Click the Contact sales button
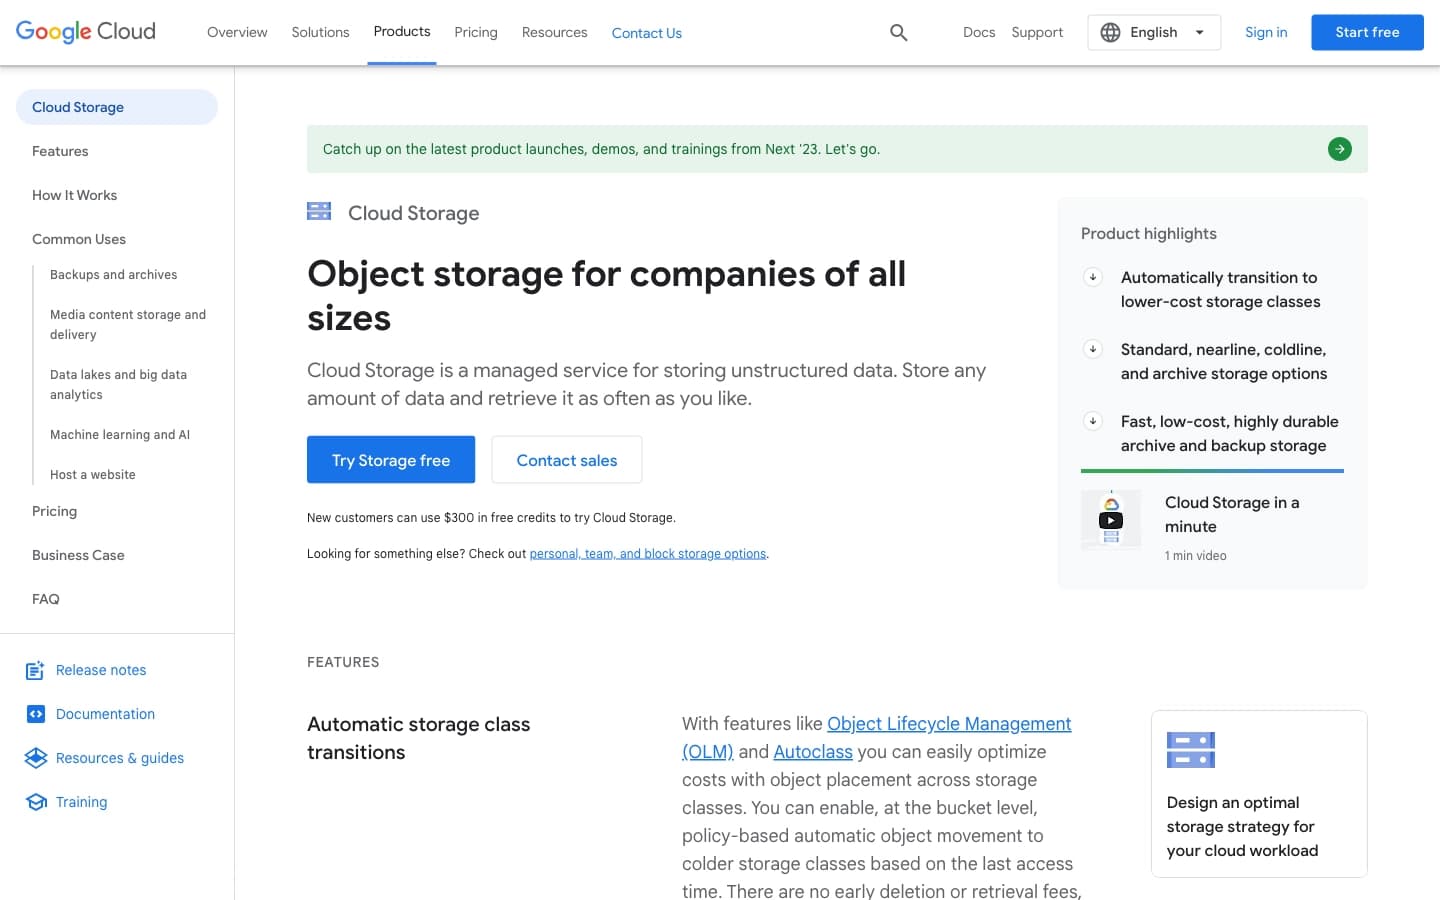The image size is (1440, 900). tap(567, 460)
